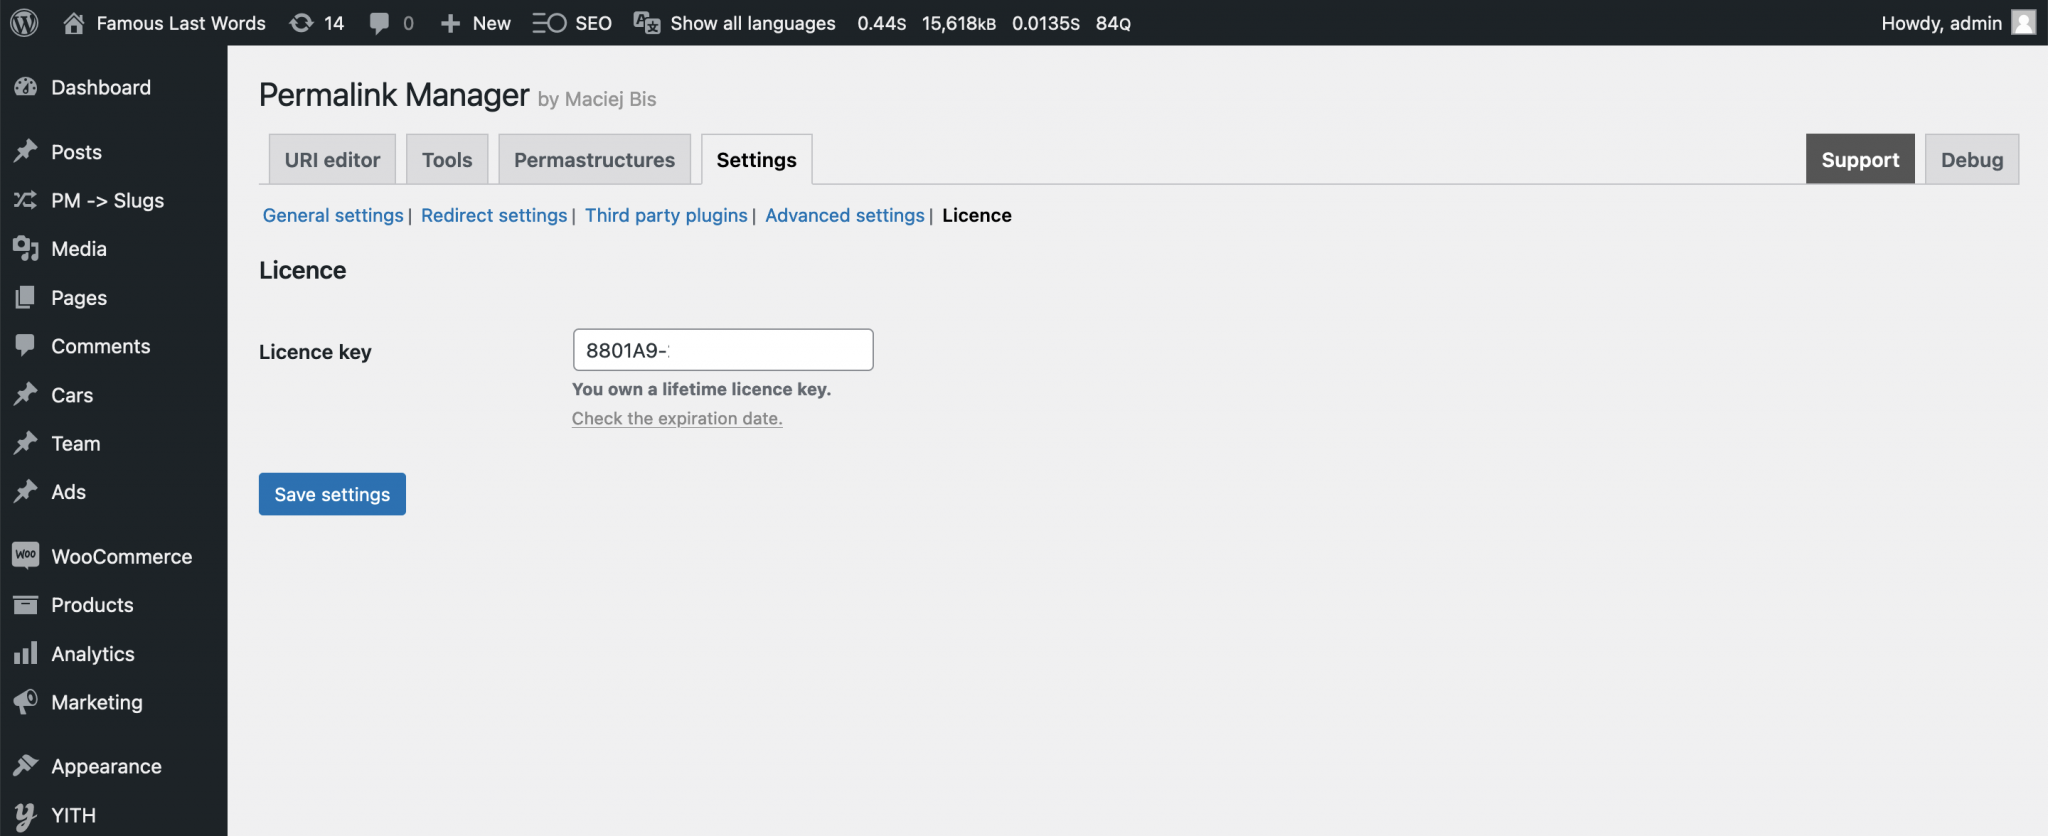
Task: Click the comments bubble icon in toolbar
Action: click(379, 23)
